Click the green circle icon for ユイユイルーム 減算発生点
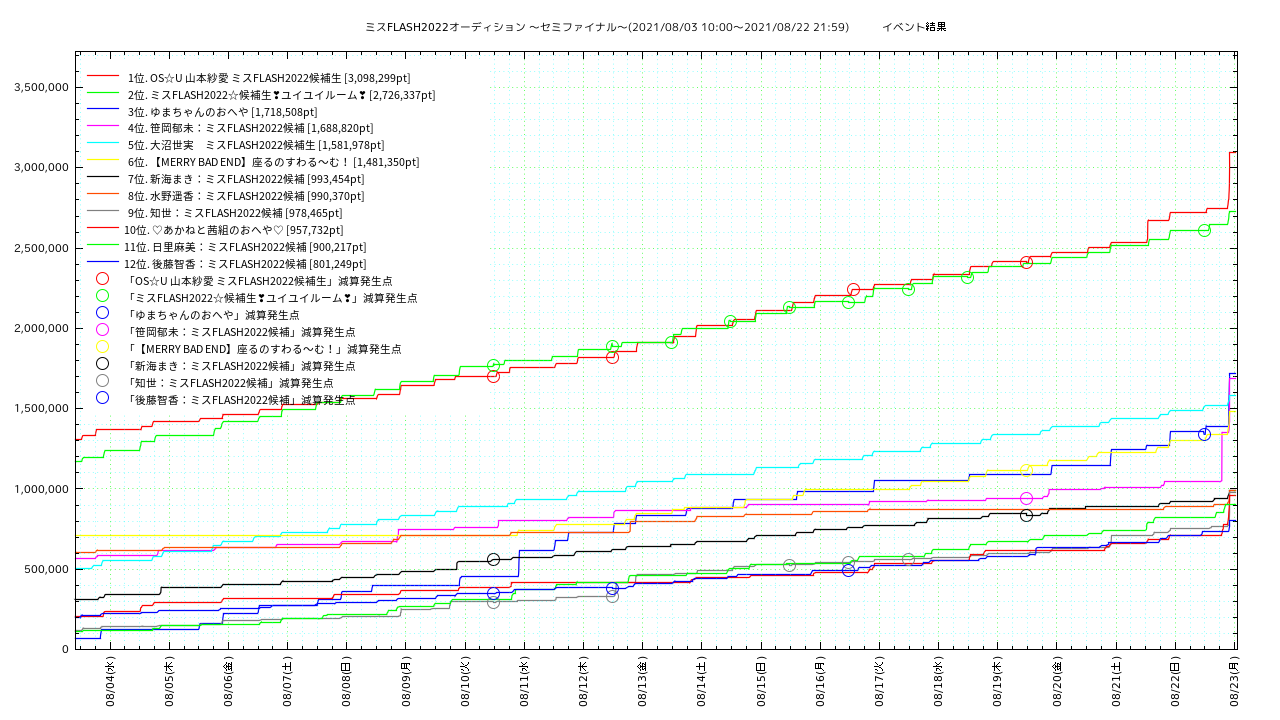The width and height of the screenshot is (1280, 720). pos(102,297)
